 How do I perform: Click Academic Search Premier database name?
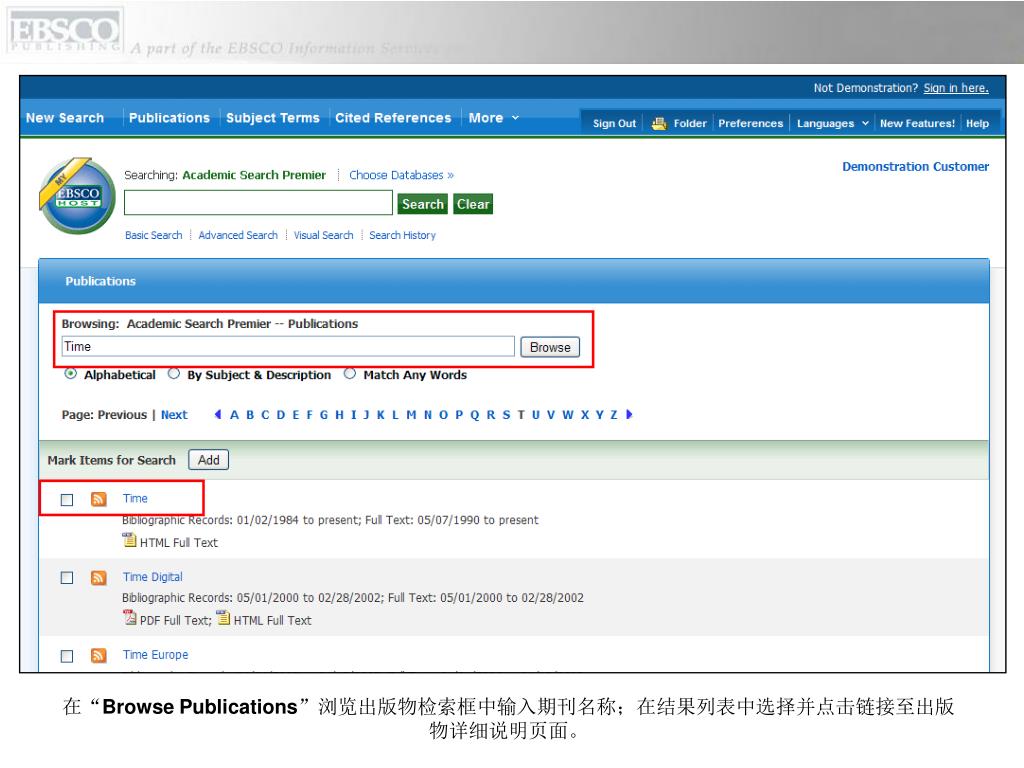click(254, 175)
